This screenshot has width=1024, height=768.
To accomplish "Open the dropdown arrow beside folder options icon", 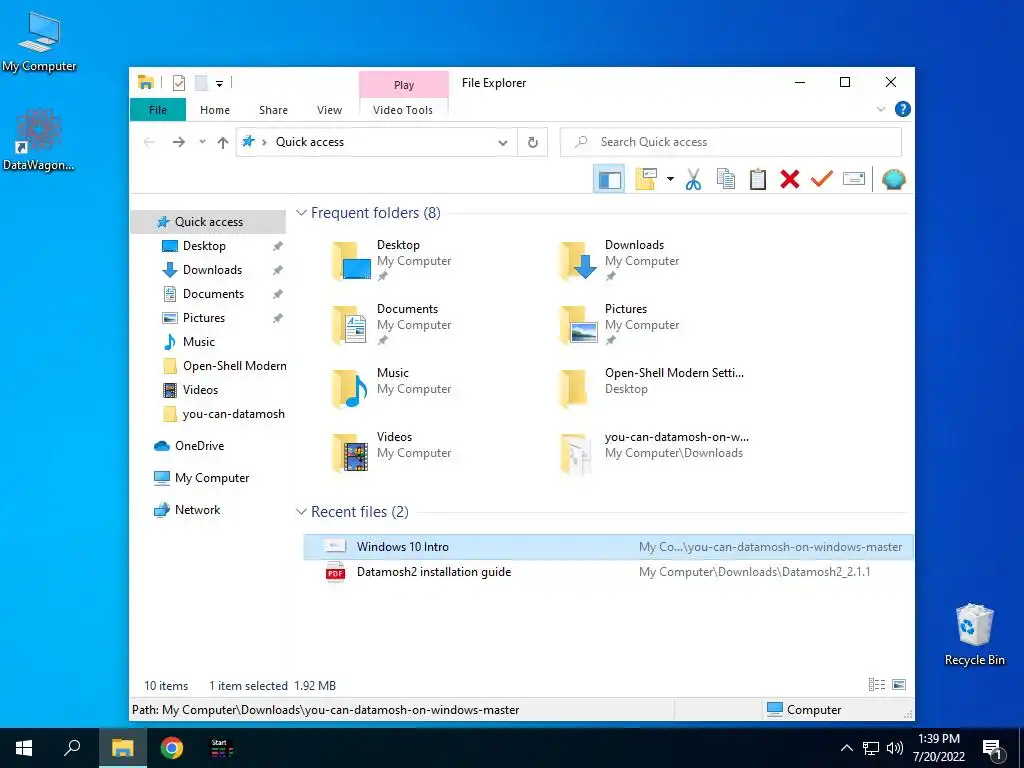I will pos(670,179).
